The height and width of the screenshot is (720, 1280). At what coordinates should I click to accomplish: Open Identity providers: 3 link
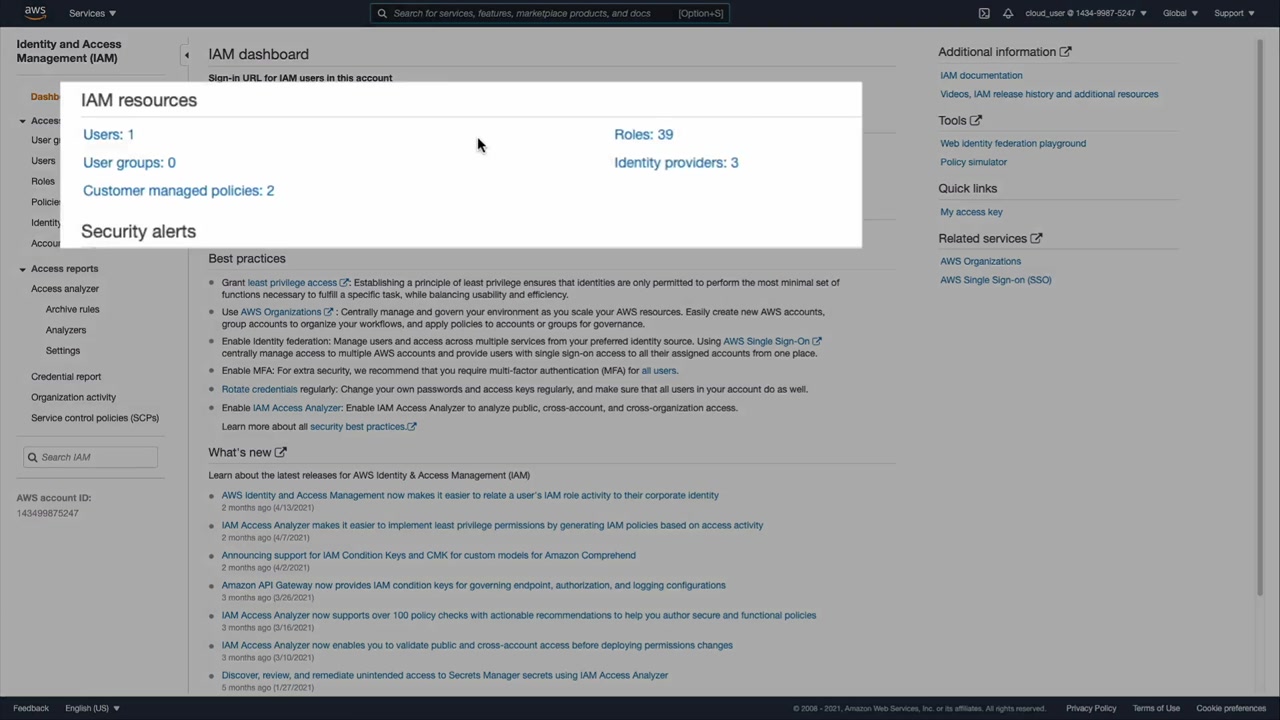(x=676, y=162)
